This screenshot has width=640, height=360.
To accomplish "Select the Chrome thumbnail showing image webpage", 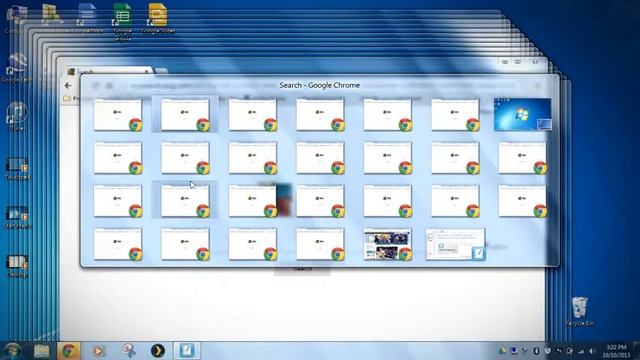I will click(x=387, y=244).
